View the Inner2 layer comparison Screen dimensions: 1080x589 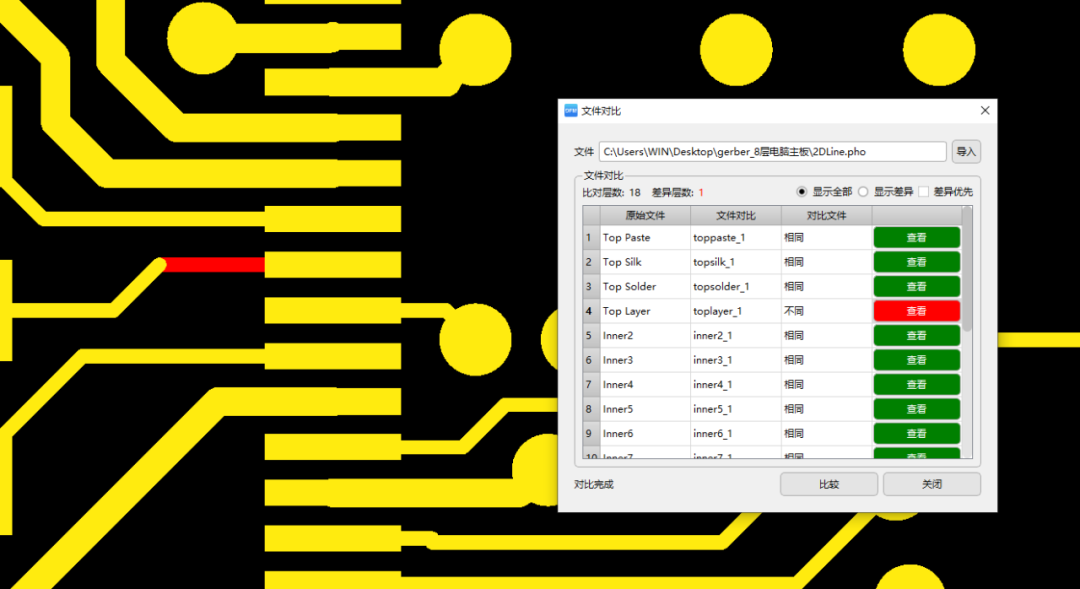click(917, 335)
